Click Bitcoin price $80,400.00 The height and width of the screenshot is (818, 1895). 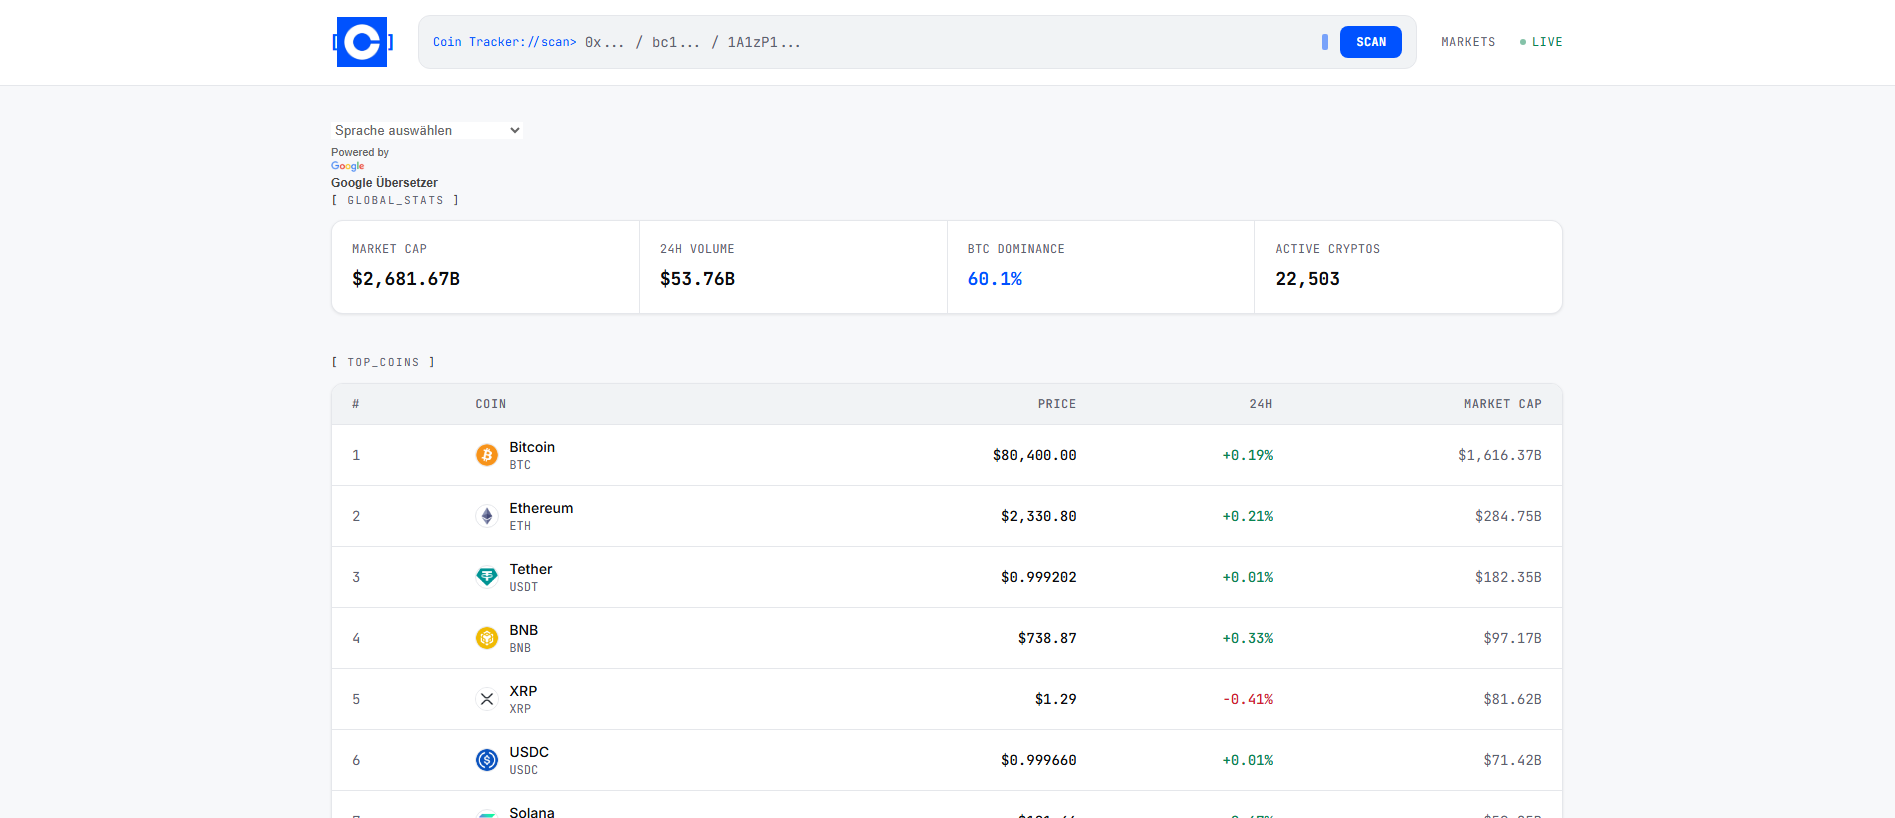(1035, 455)
